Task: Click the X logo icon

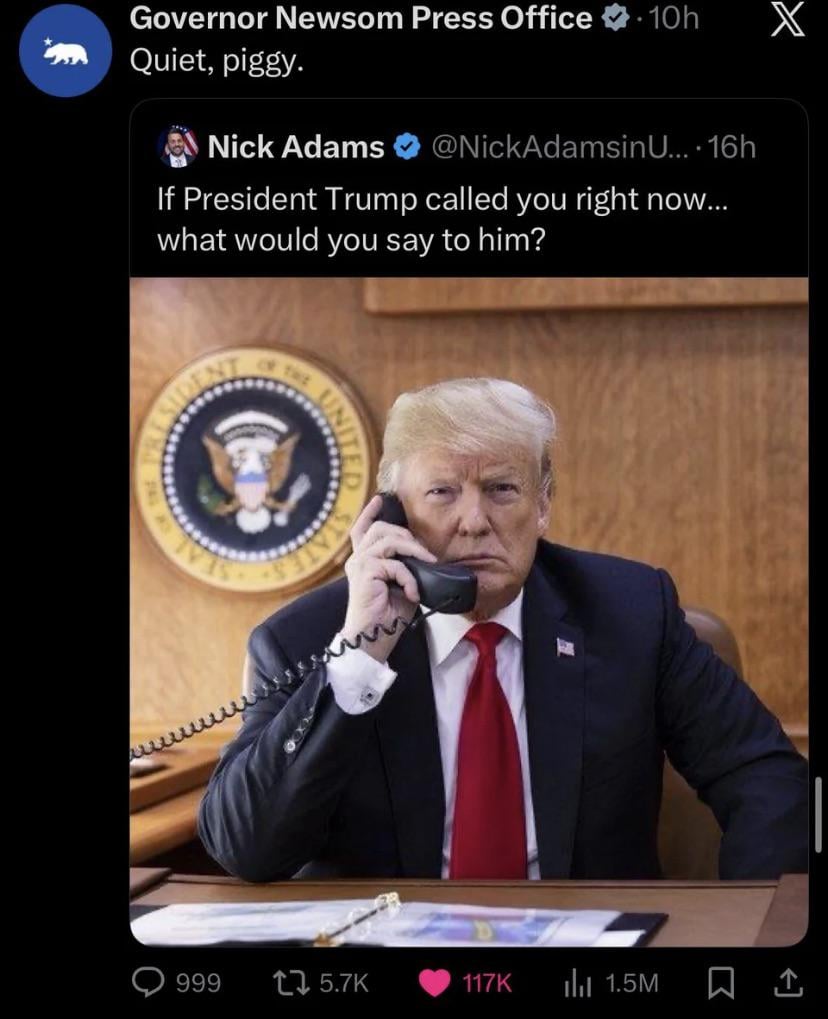Action: (x=788, y=21)
